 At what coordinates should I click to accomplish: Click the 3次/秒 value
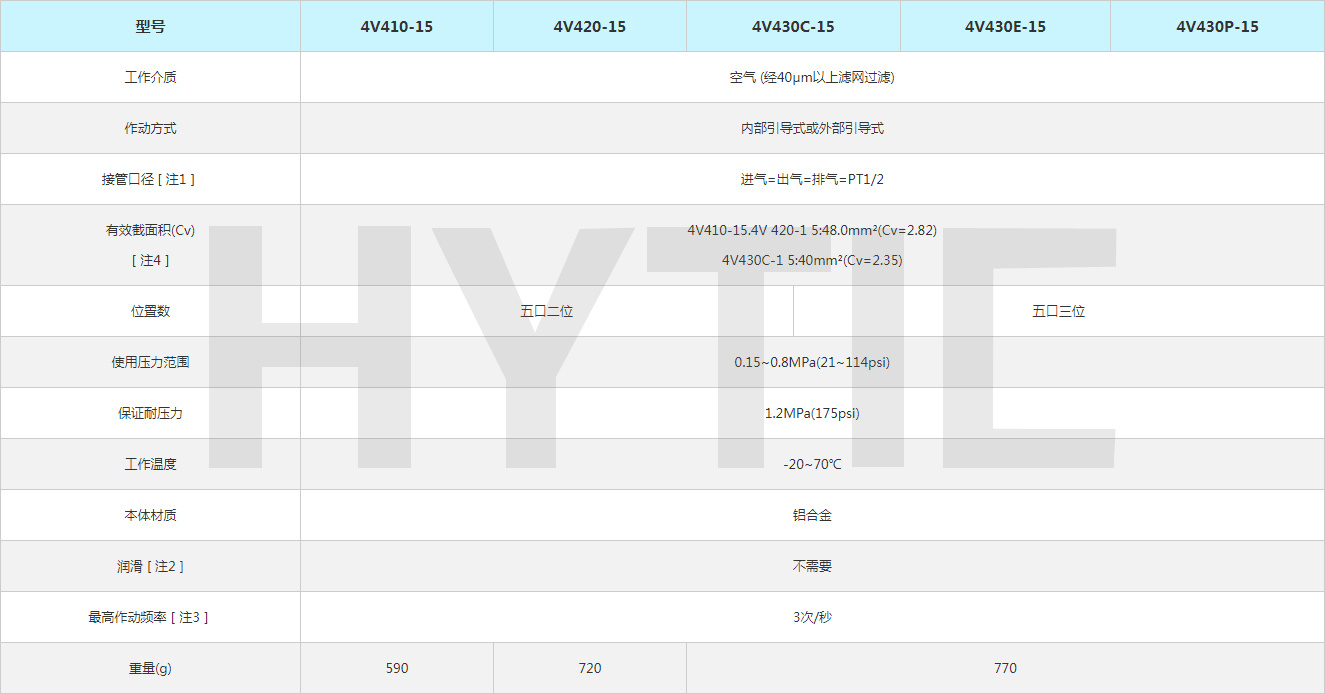[812, 617]
